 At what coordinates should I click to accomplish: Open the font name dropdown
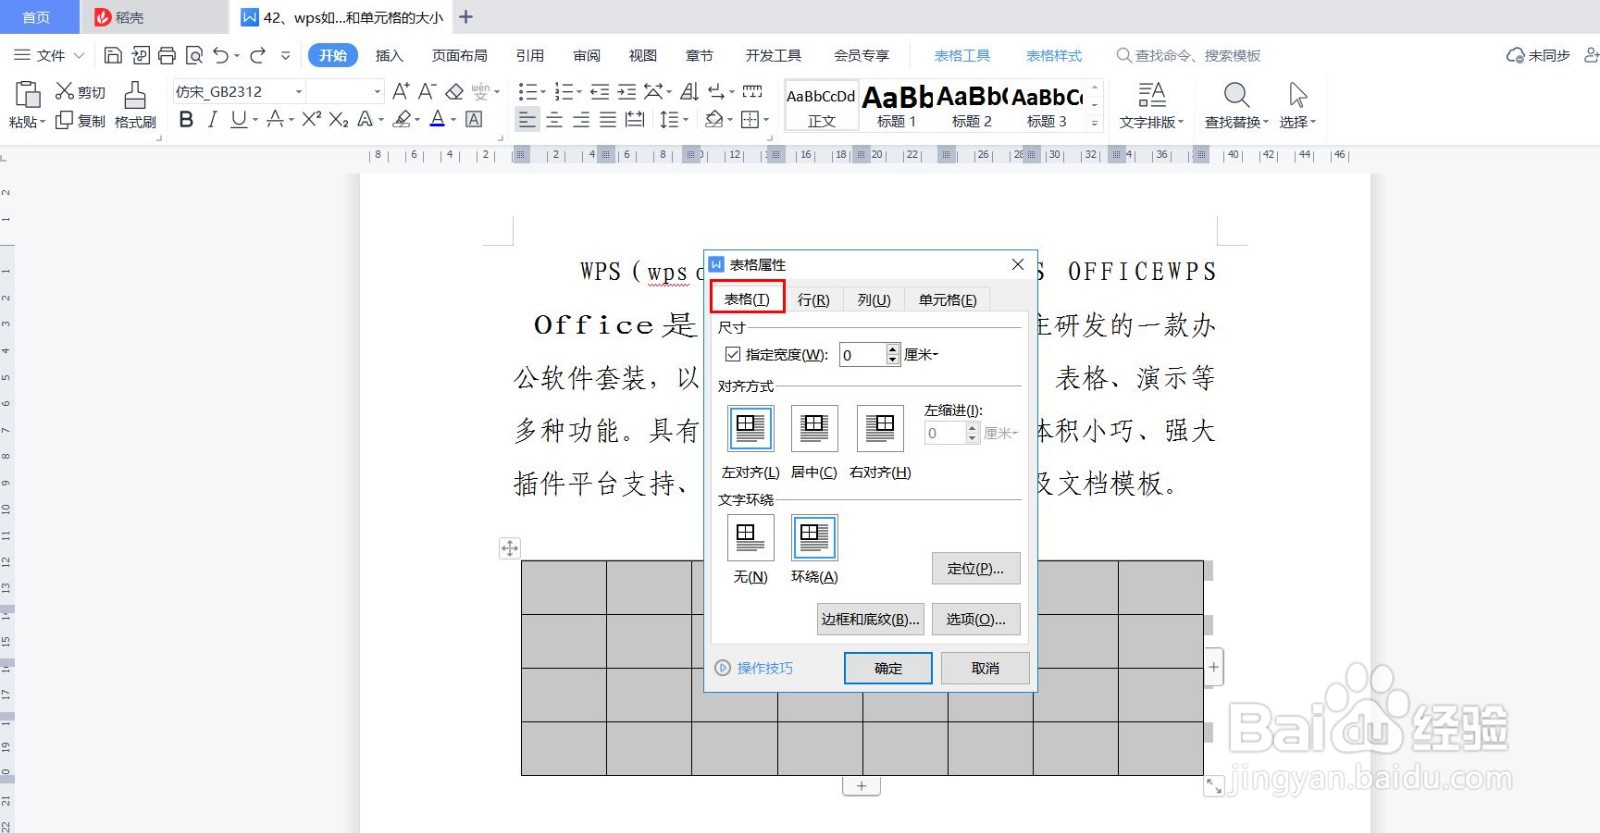[x=299, y=91]
